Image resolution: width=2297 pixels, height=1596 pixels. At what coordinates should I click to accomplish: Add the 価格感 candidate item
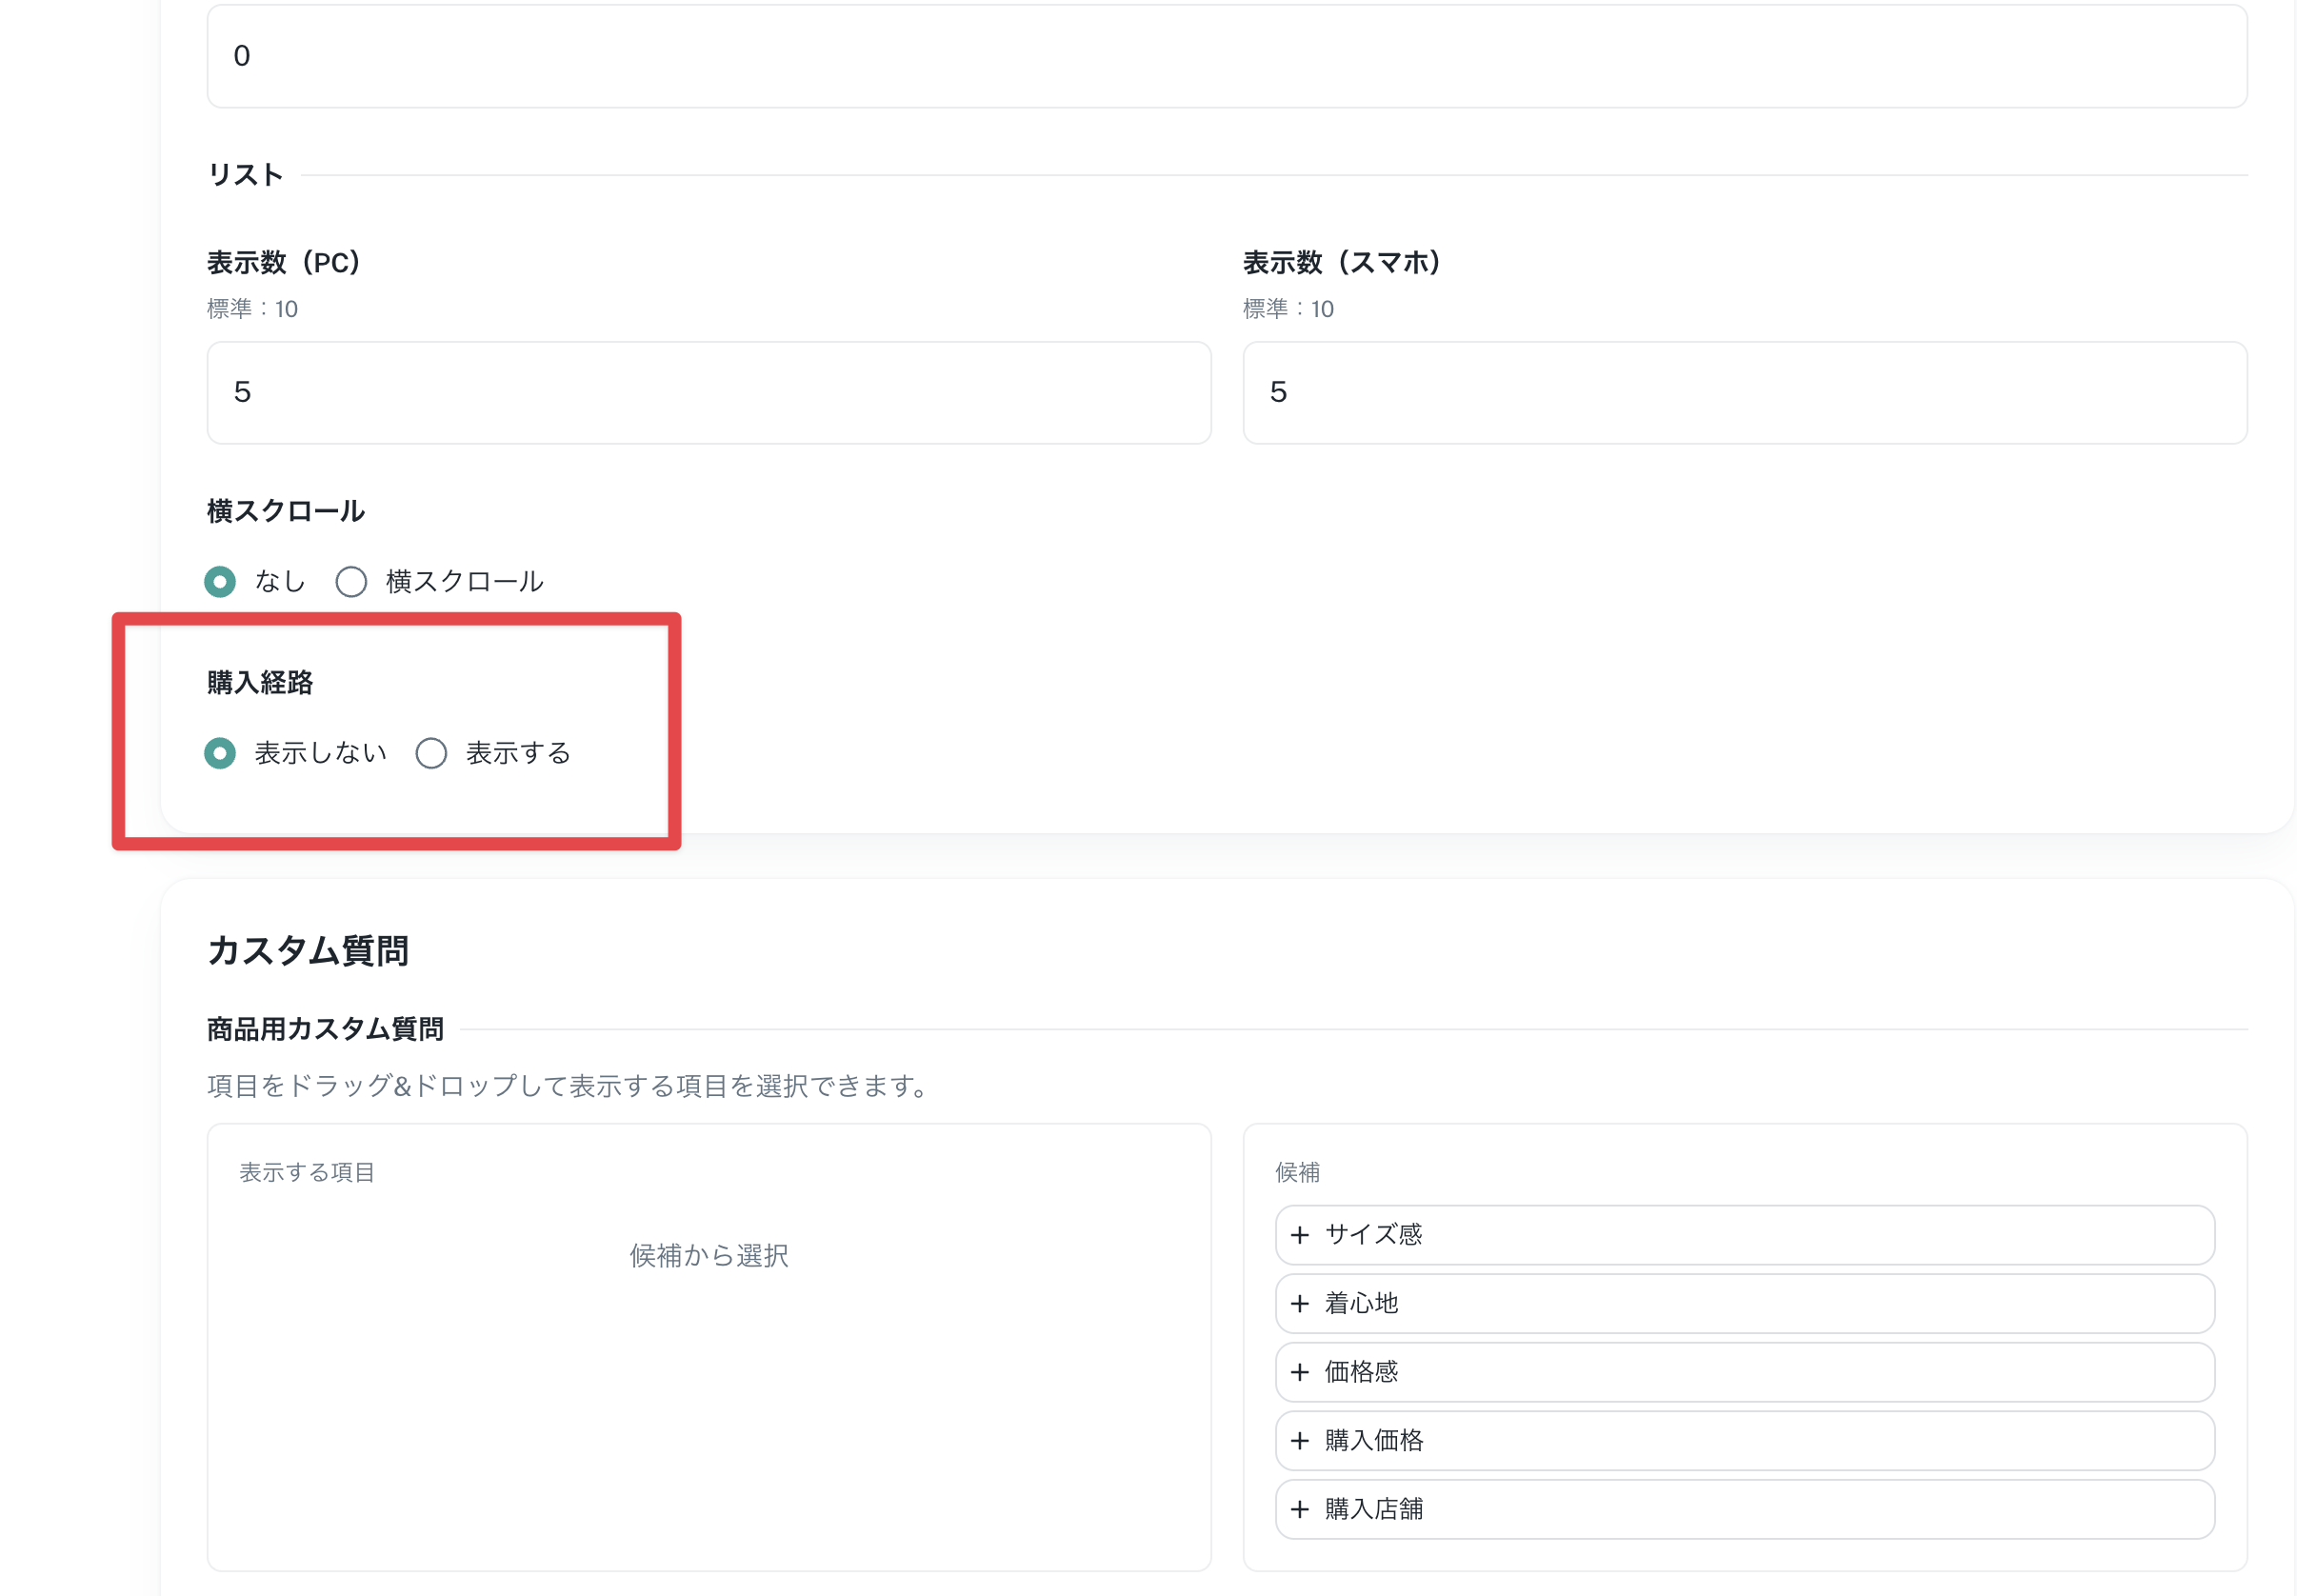pyautogui.click(x=1744, y=1372)
